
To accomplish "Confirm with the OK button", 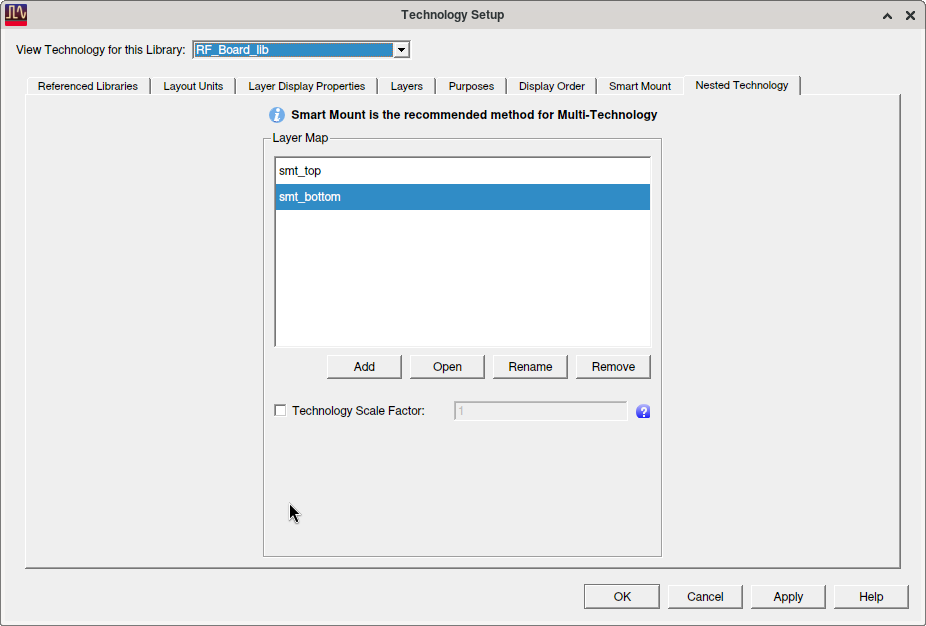I will point(622,596).
